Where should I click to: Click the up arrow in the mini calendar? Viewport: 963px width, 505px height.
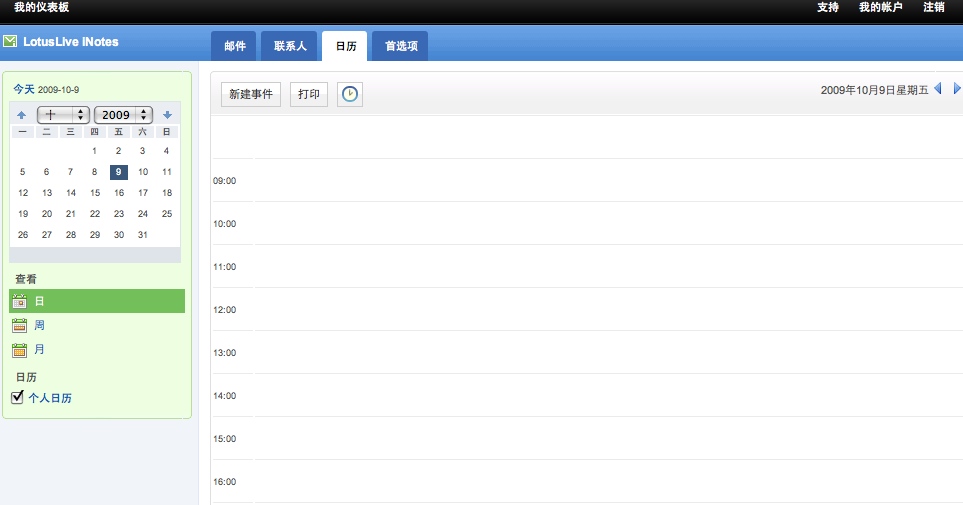pos(22,115)
